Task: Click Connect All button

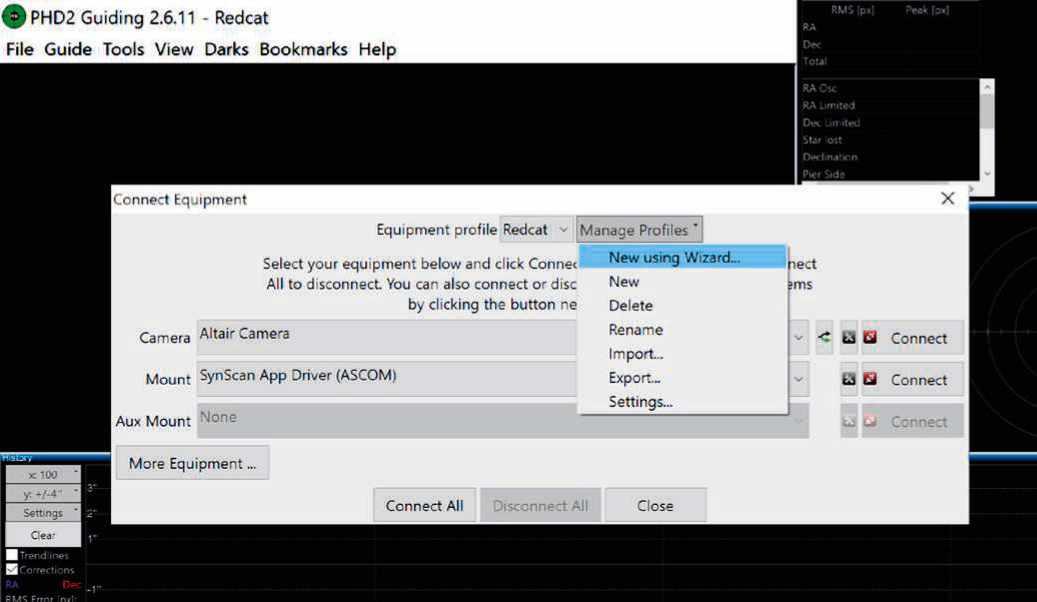Action: (424, 505)
